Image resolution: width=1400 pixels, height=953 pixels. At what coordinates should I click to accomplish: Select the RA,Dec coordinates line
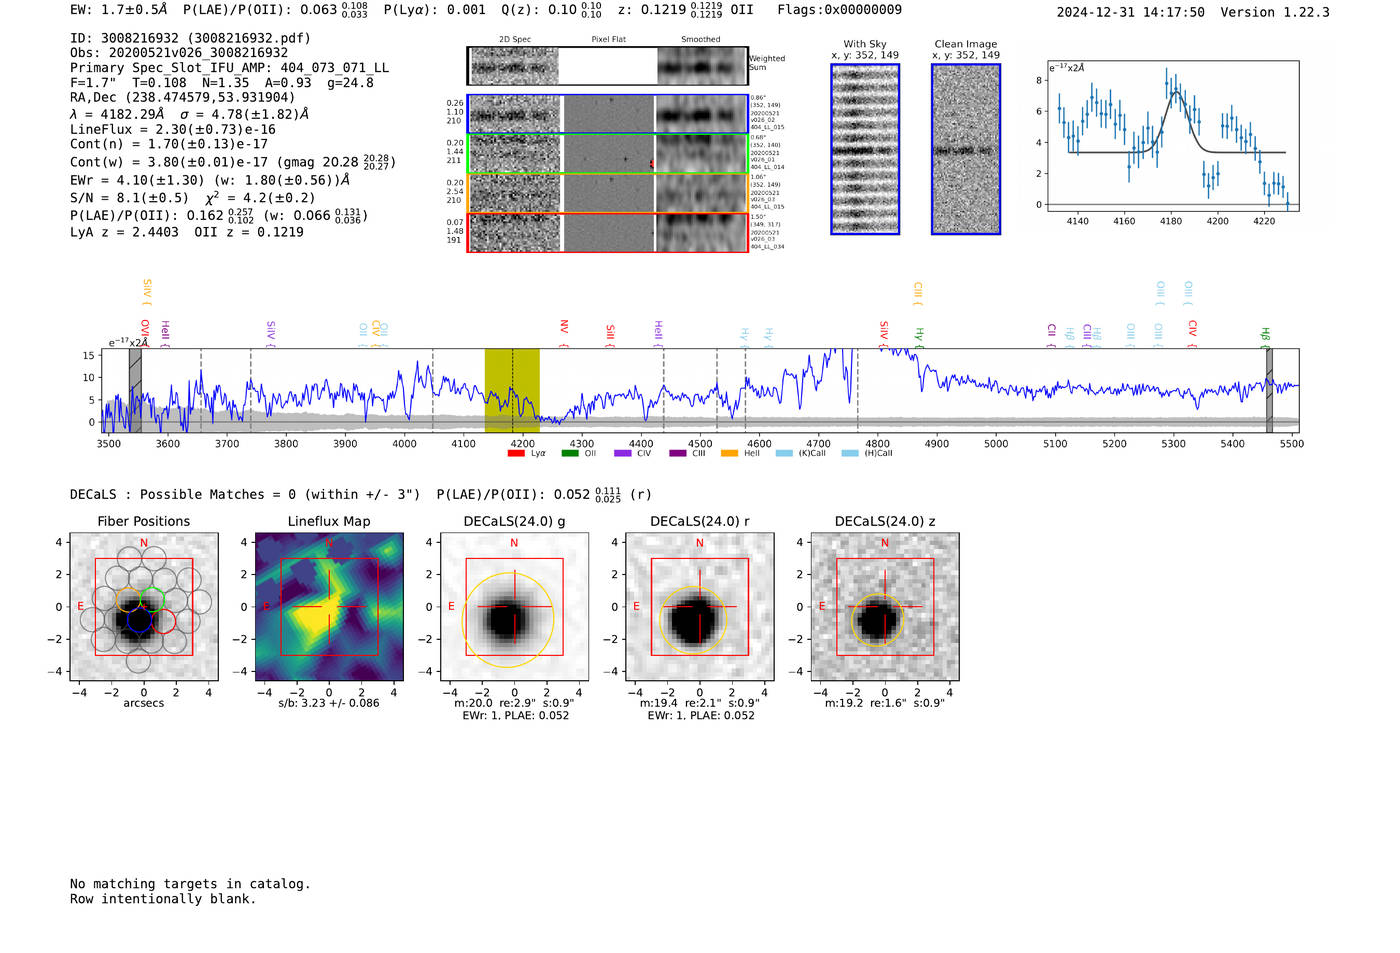tap(183, 97)
